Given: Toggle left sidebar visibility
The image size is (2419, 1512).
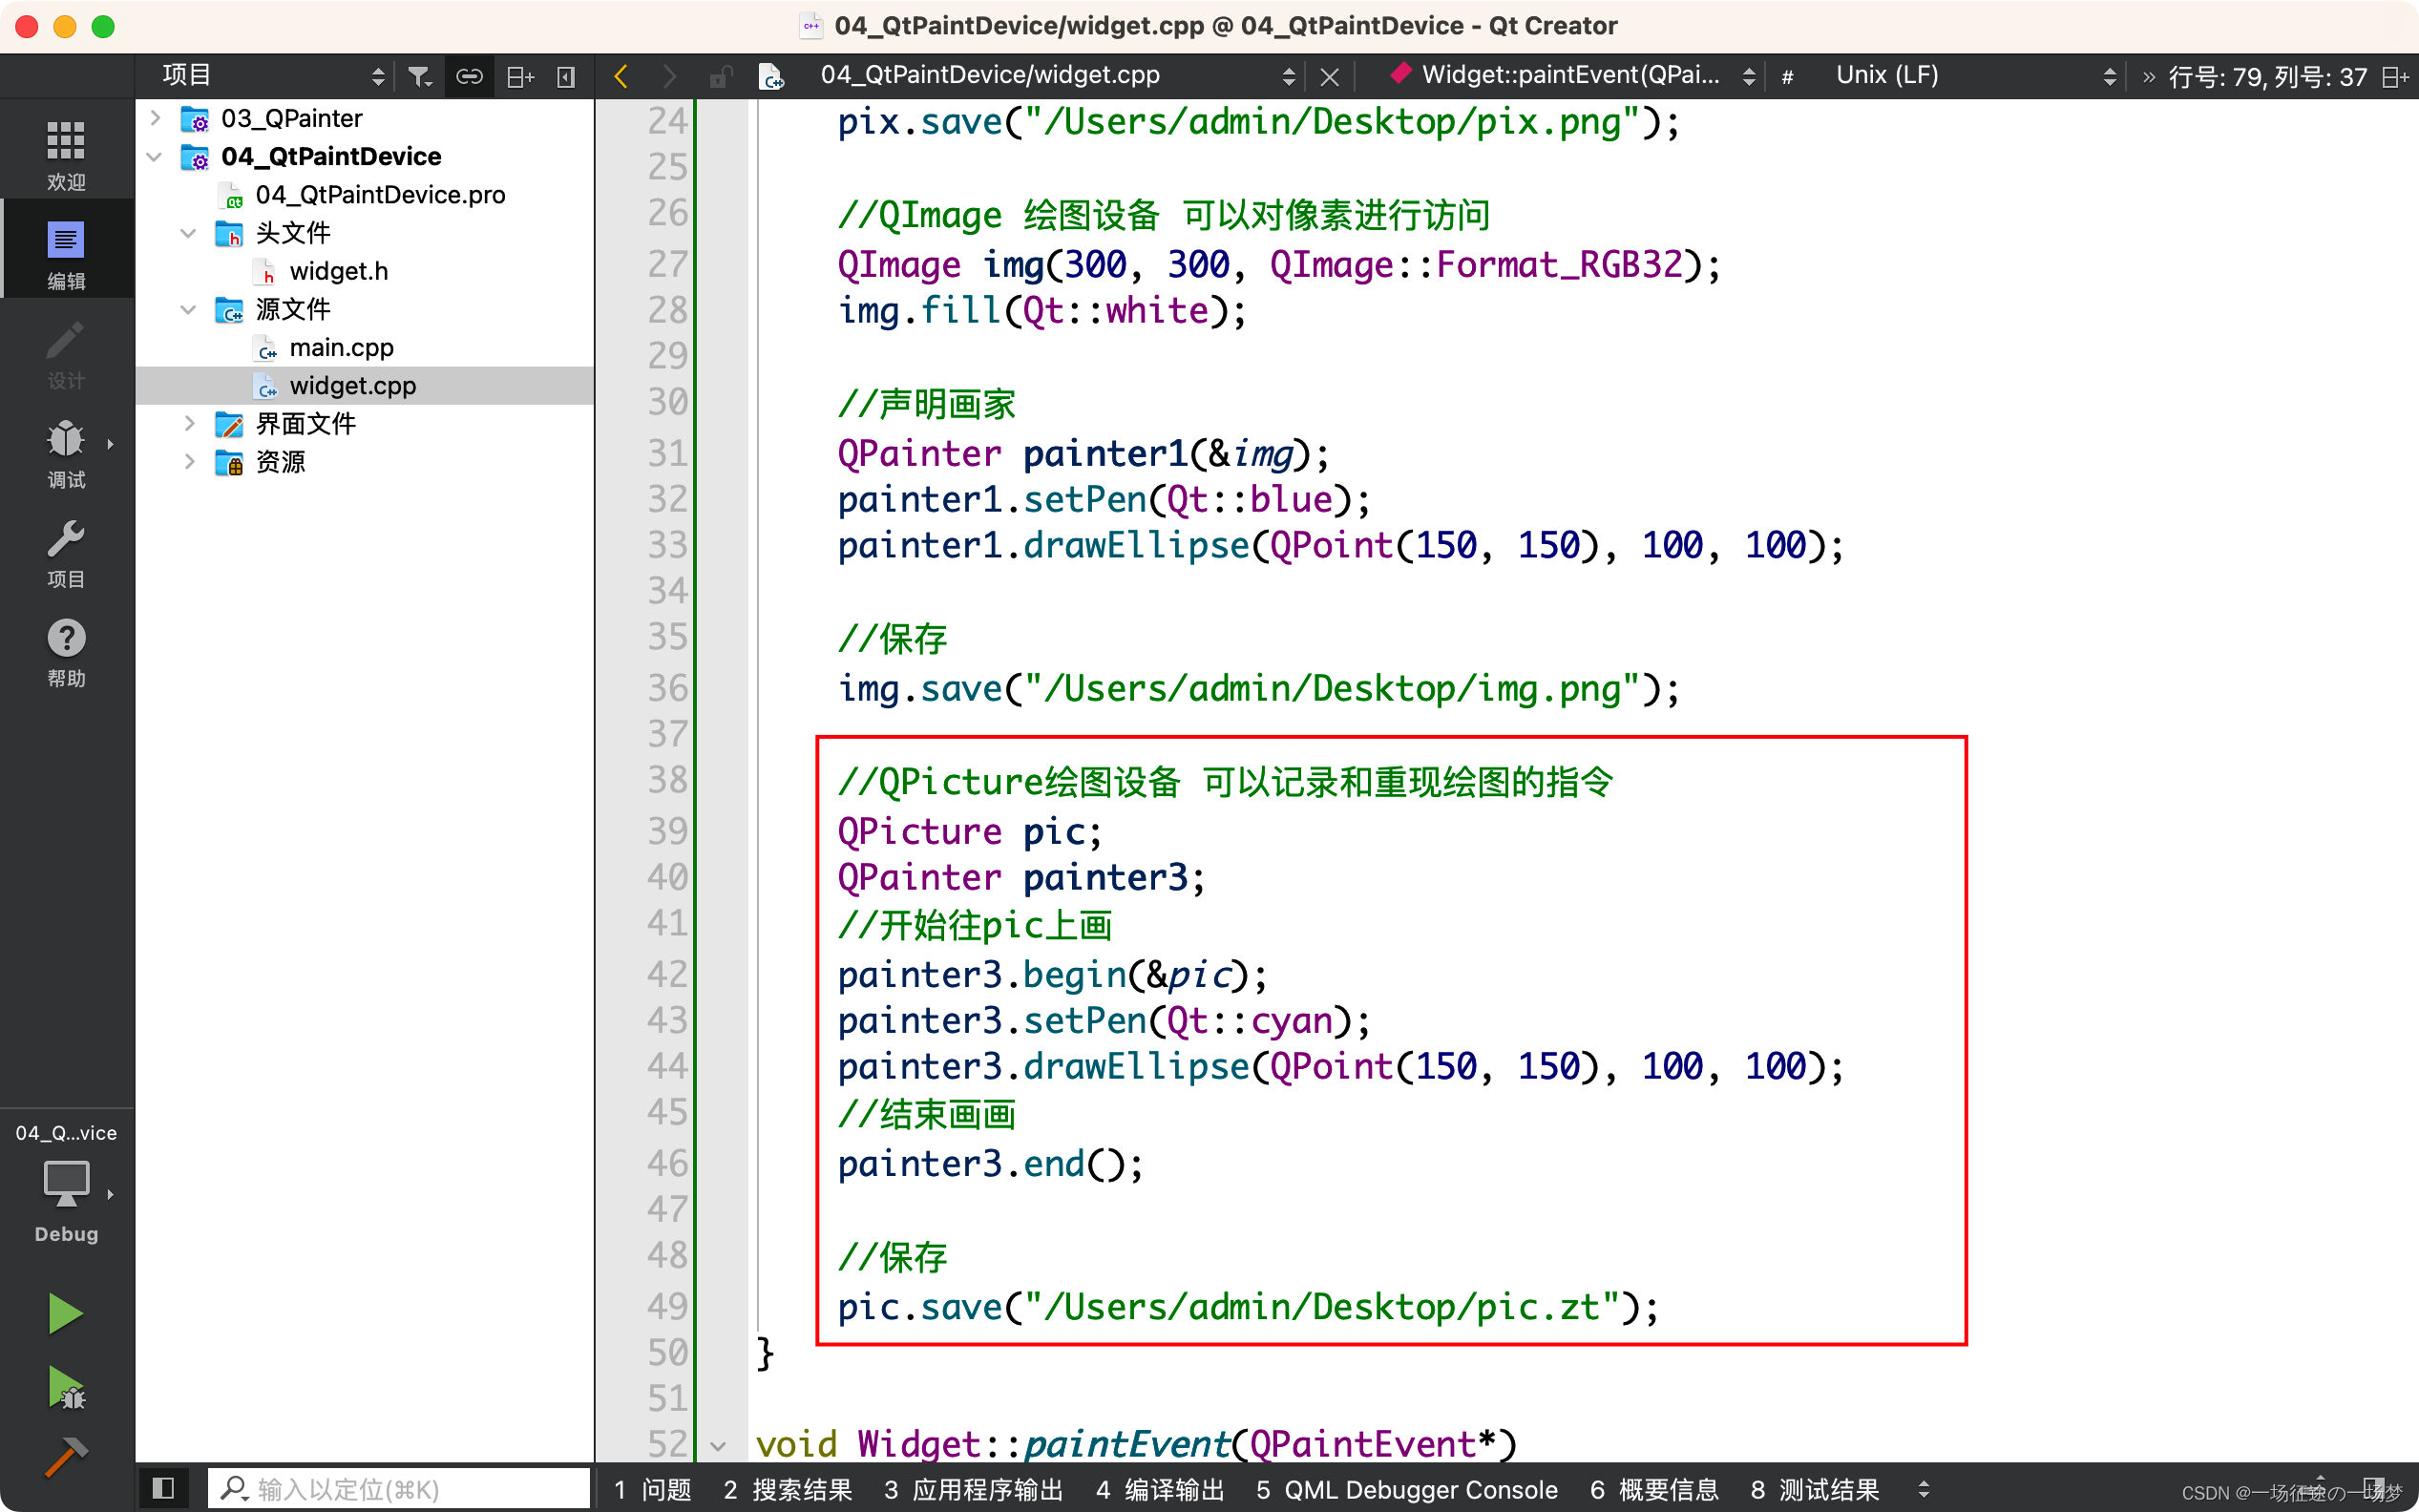Looking at the screenshot, I should (163, 1488).
